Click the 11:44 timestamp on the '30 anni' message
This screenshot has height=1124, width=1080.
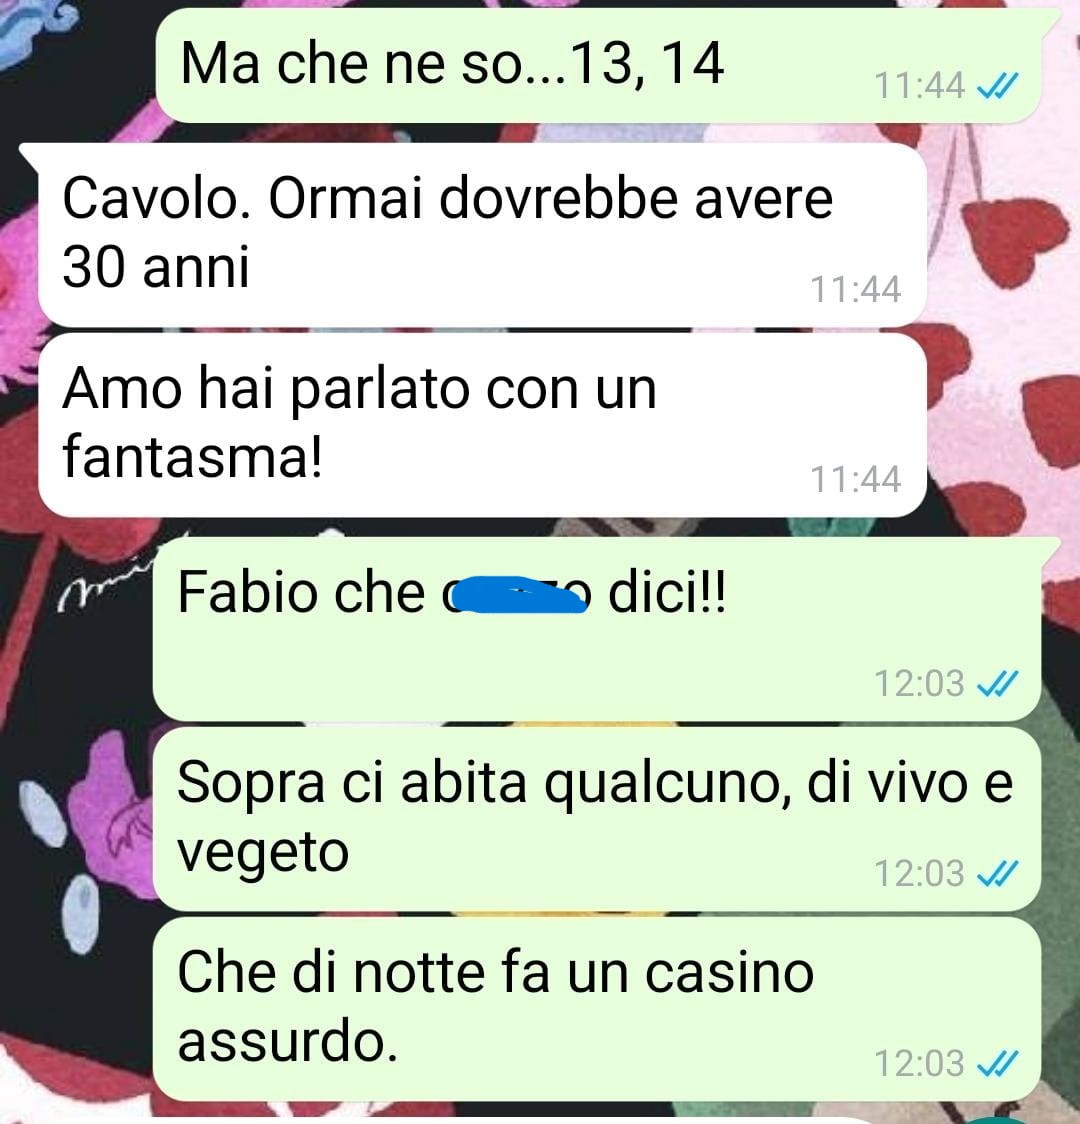point(855,290)
